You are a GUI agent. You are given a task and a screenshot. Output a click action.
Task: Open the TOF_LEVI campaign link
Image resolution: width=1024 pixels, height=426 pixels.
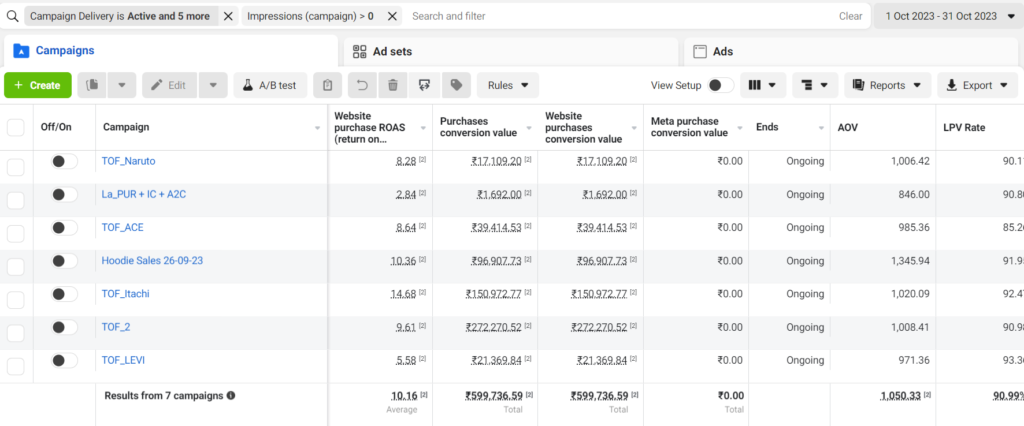tap(124, 360)
